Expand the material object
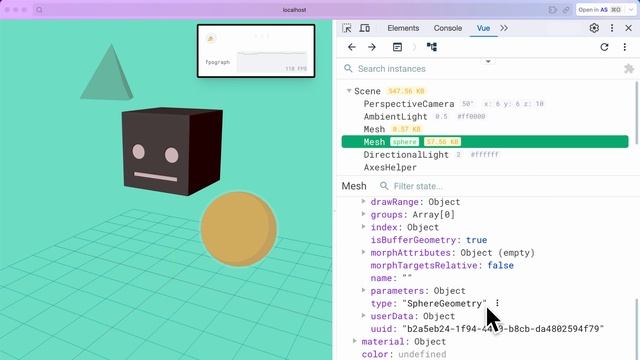 tap(354, 341)
